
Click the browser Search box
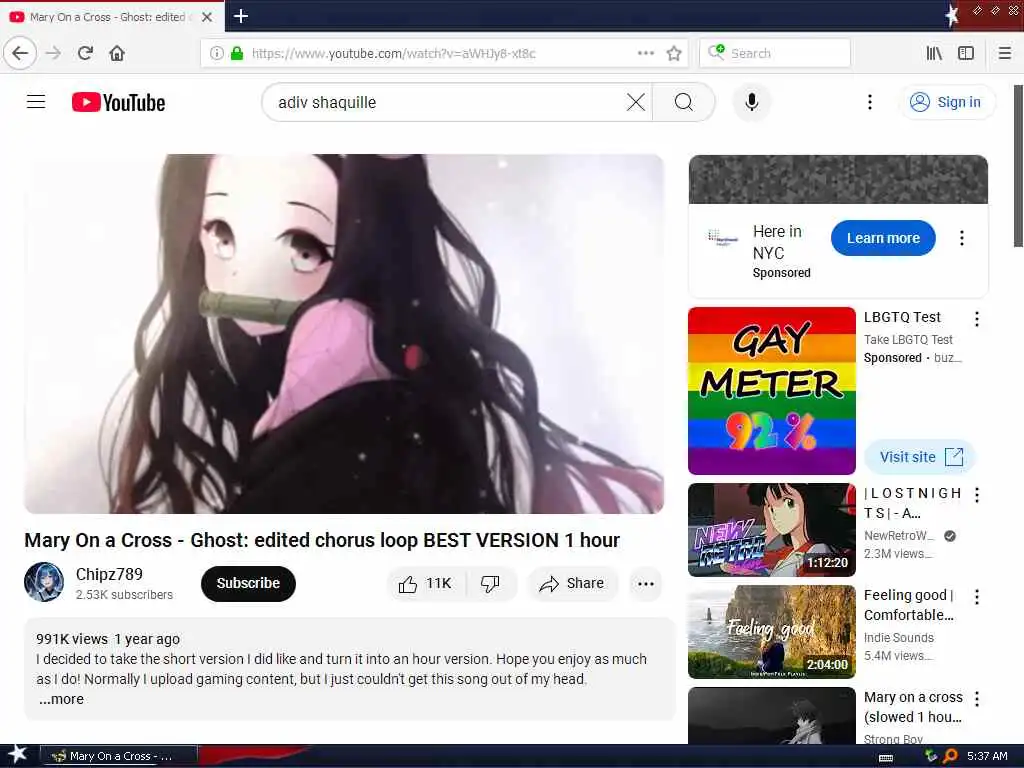775,53
